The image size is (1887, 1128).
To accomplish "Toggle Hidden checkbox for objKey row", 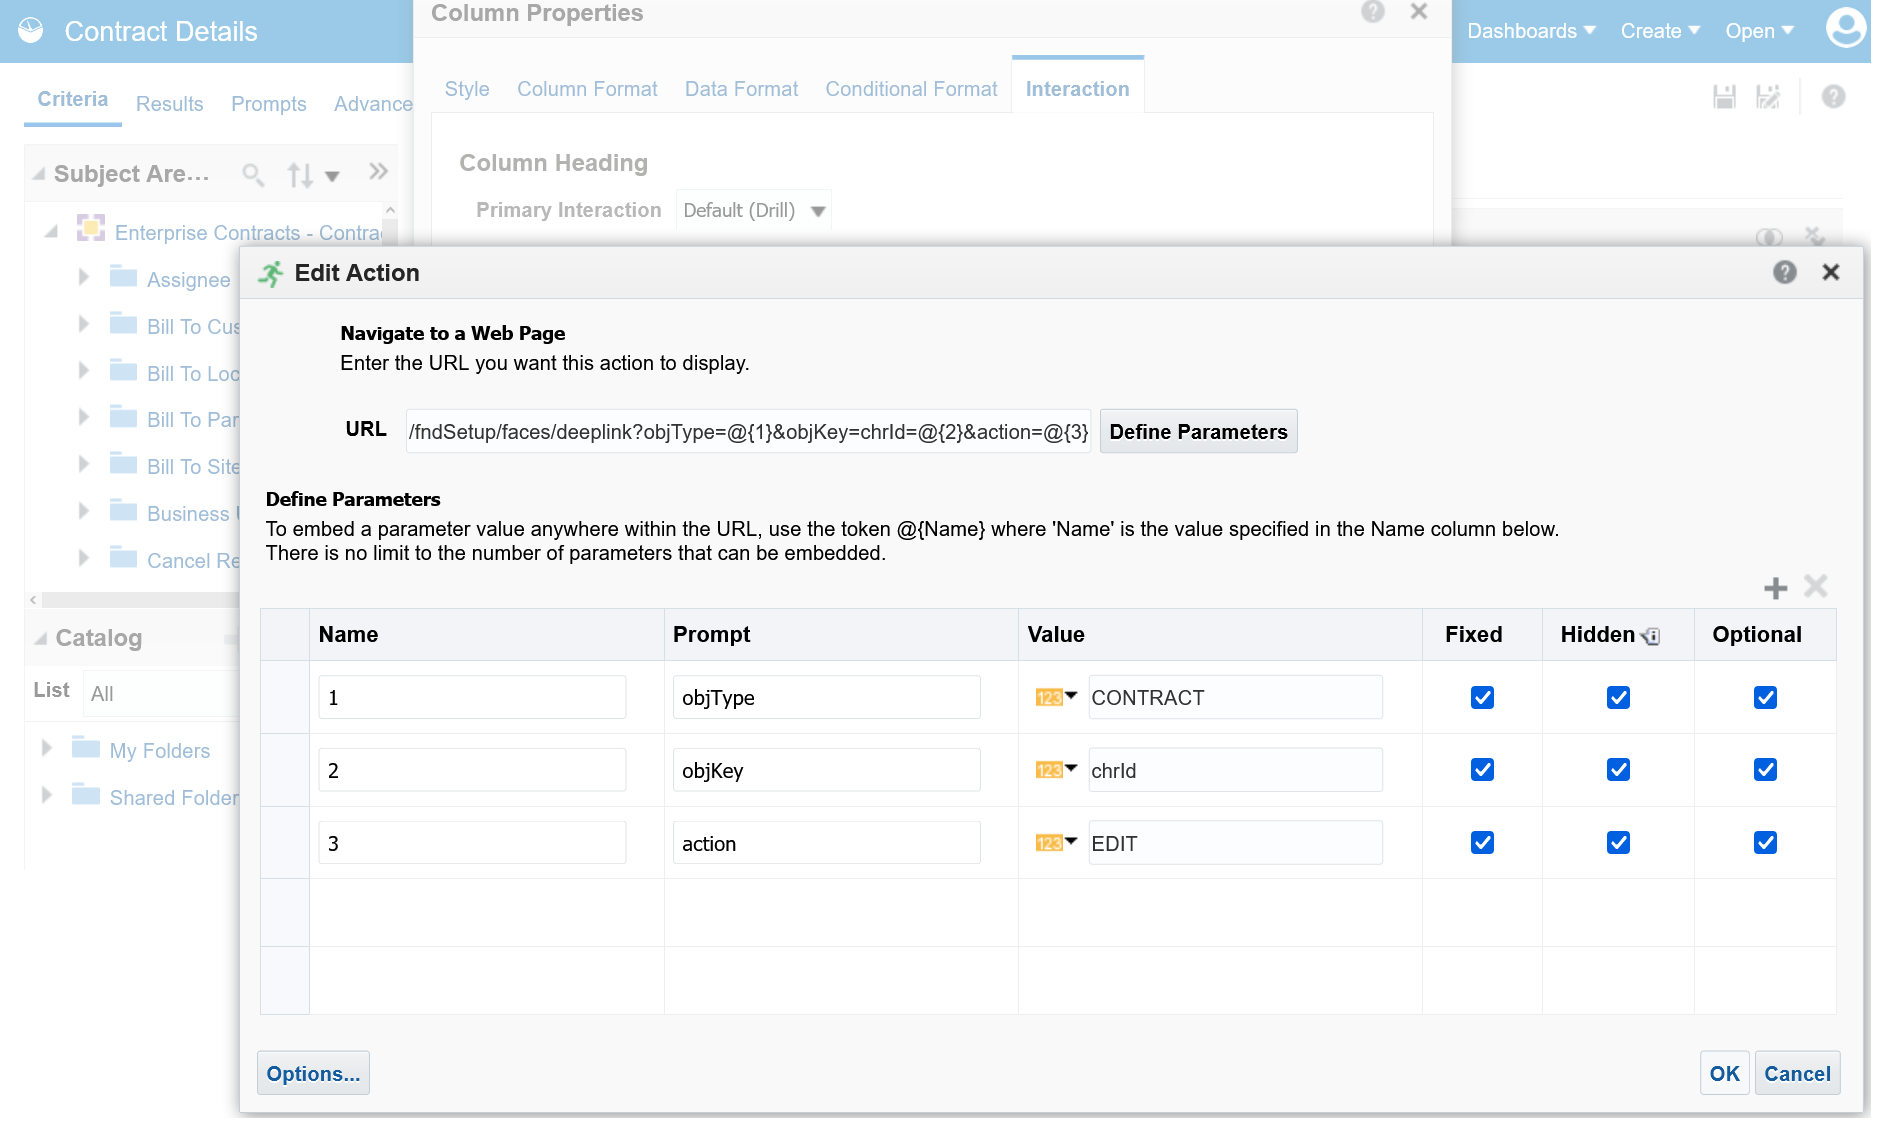I will [1618, 770].
